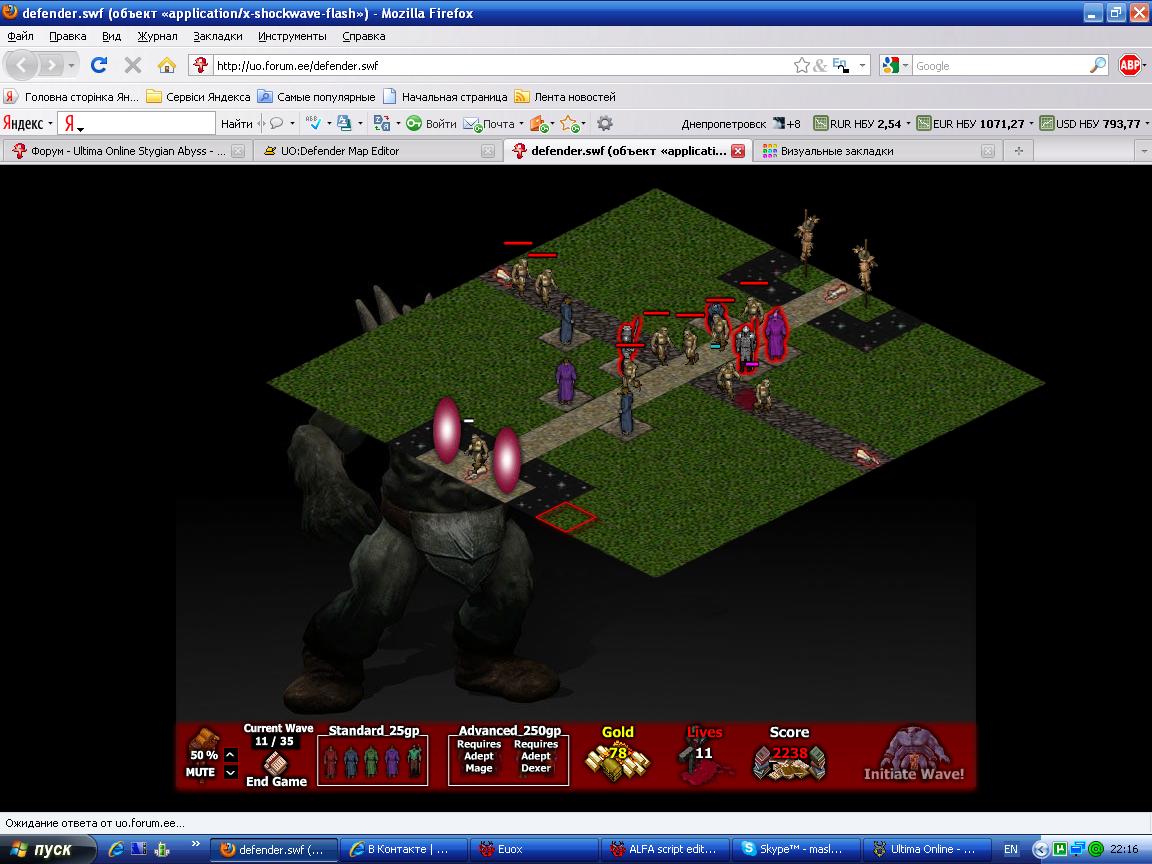Switch to Визуальные закладки tab
The height and width of the screenshot is (864, 1152).
878,151
